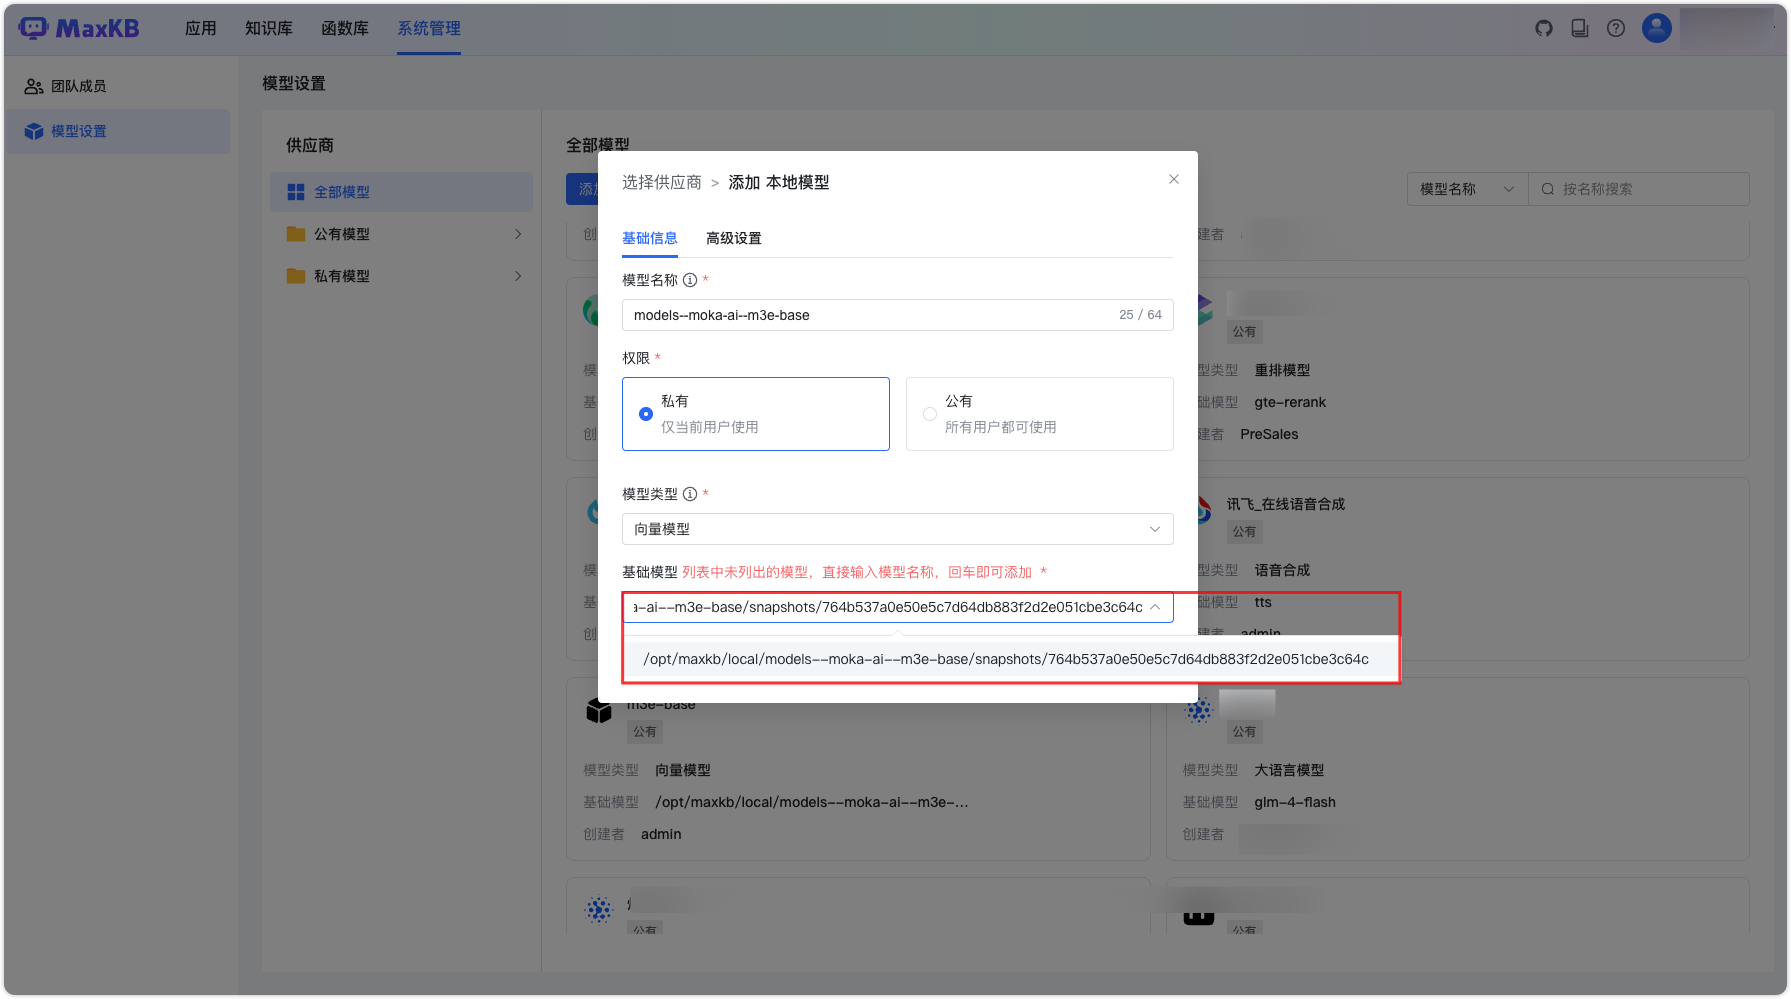The image size is (1791, 999).
Task: Open the 函数库 top menu
Action: [345, 28]
